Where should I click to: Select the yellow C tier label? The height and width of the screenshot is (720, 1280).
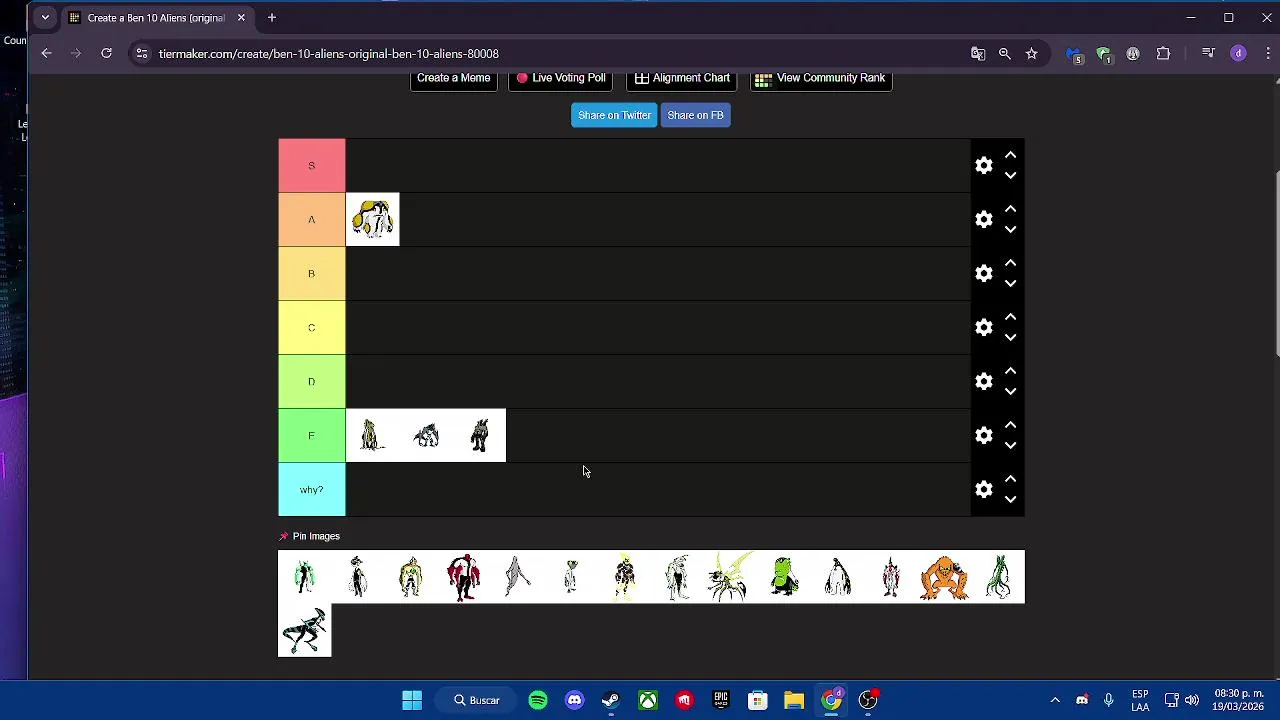(311, 327)
